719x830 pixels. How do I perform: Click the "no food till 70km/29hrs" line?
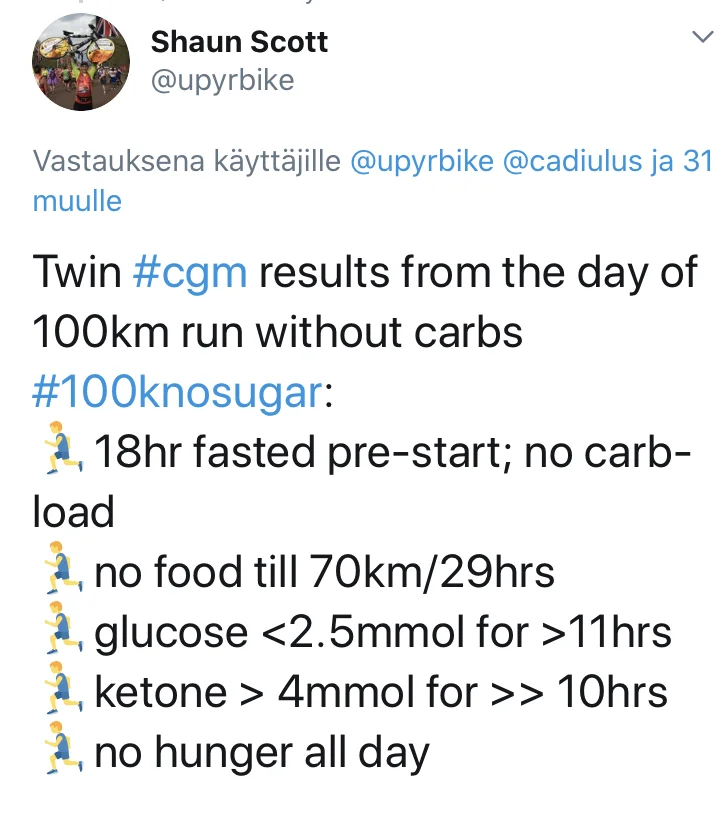click(324, 573)
